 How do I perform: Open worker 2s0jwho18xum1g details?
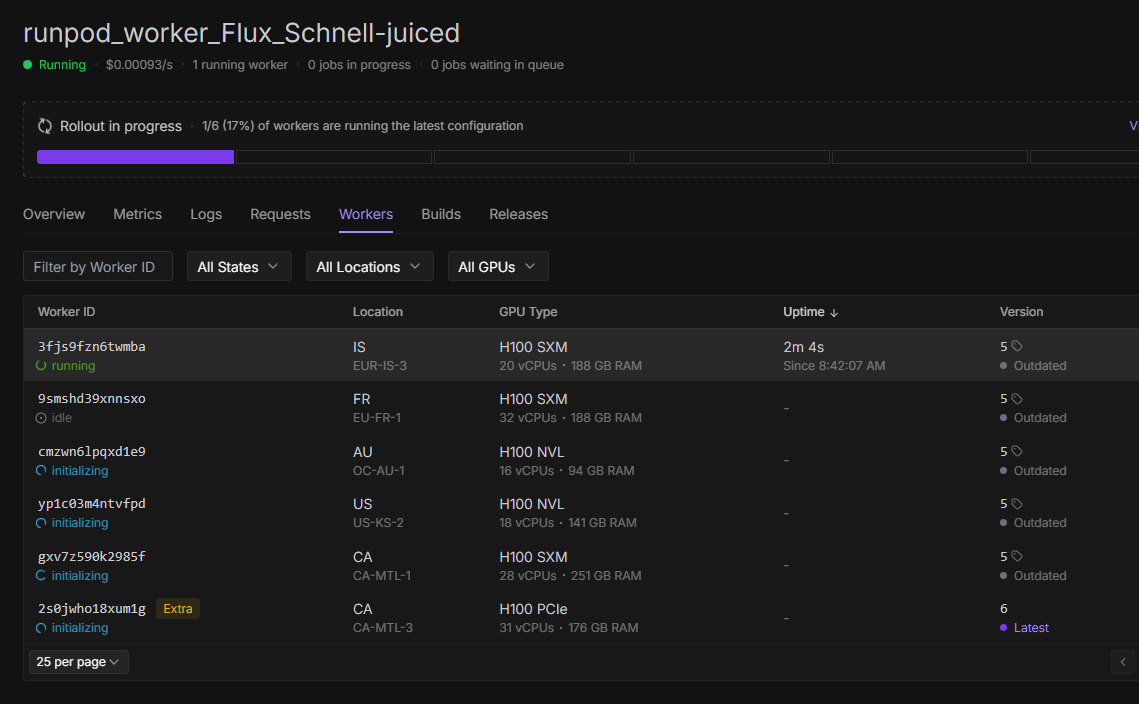pyautogui.click(x=92, y=609)
